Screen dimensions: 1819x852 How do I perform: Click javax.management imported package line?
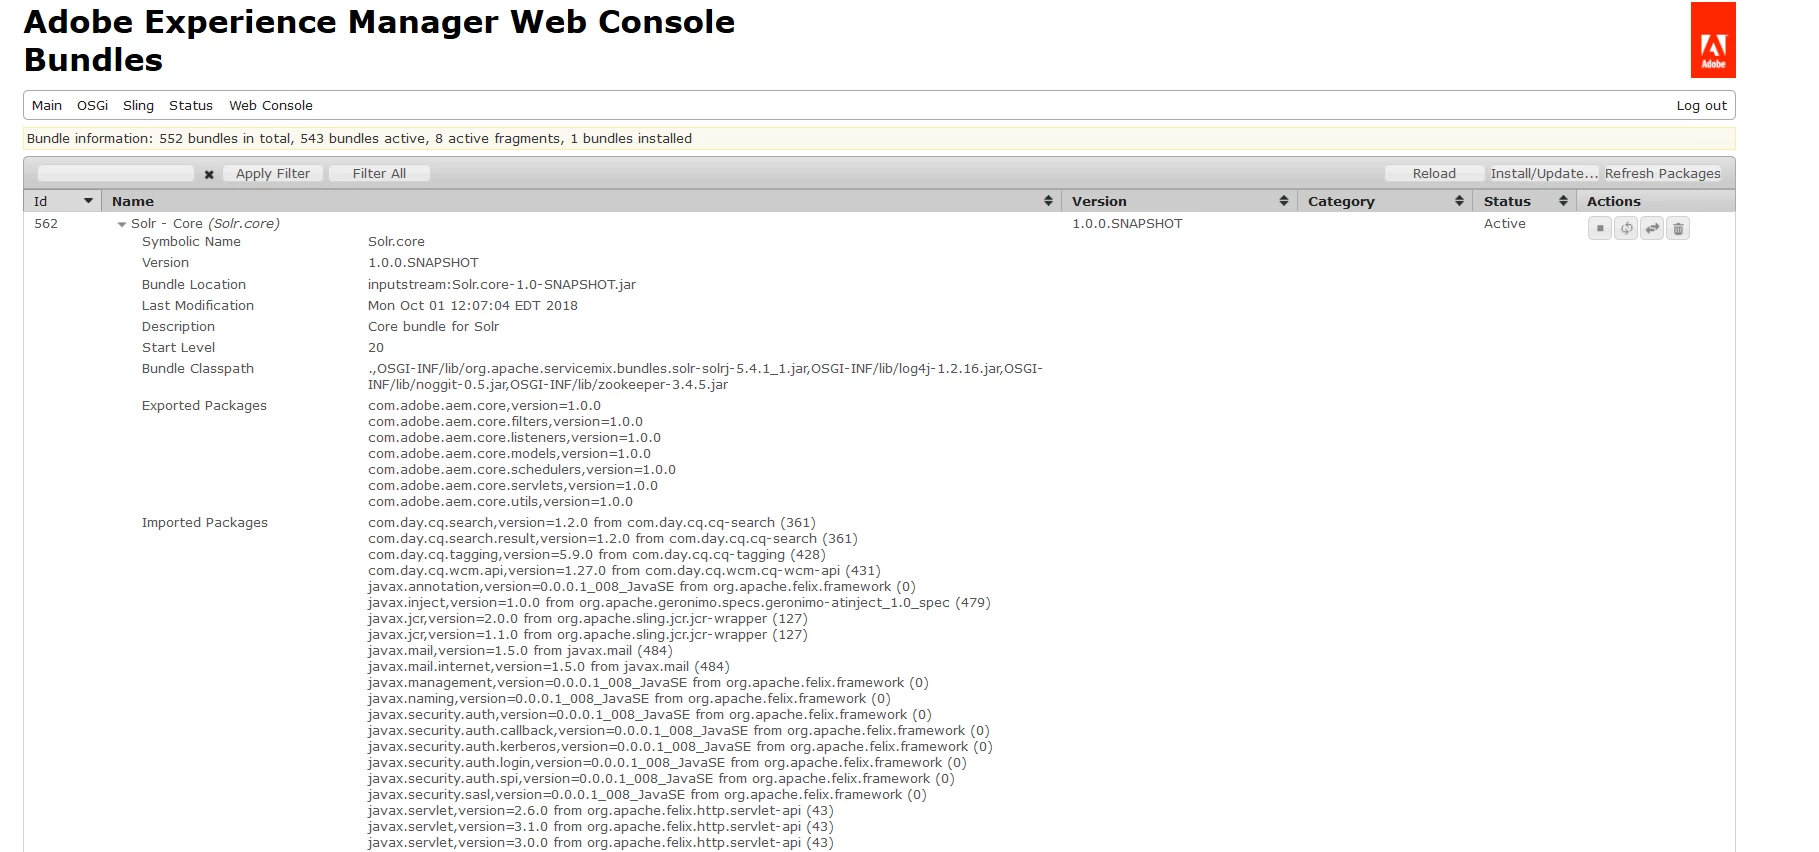click(648, 683)
